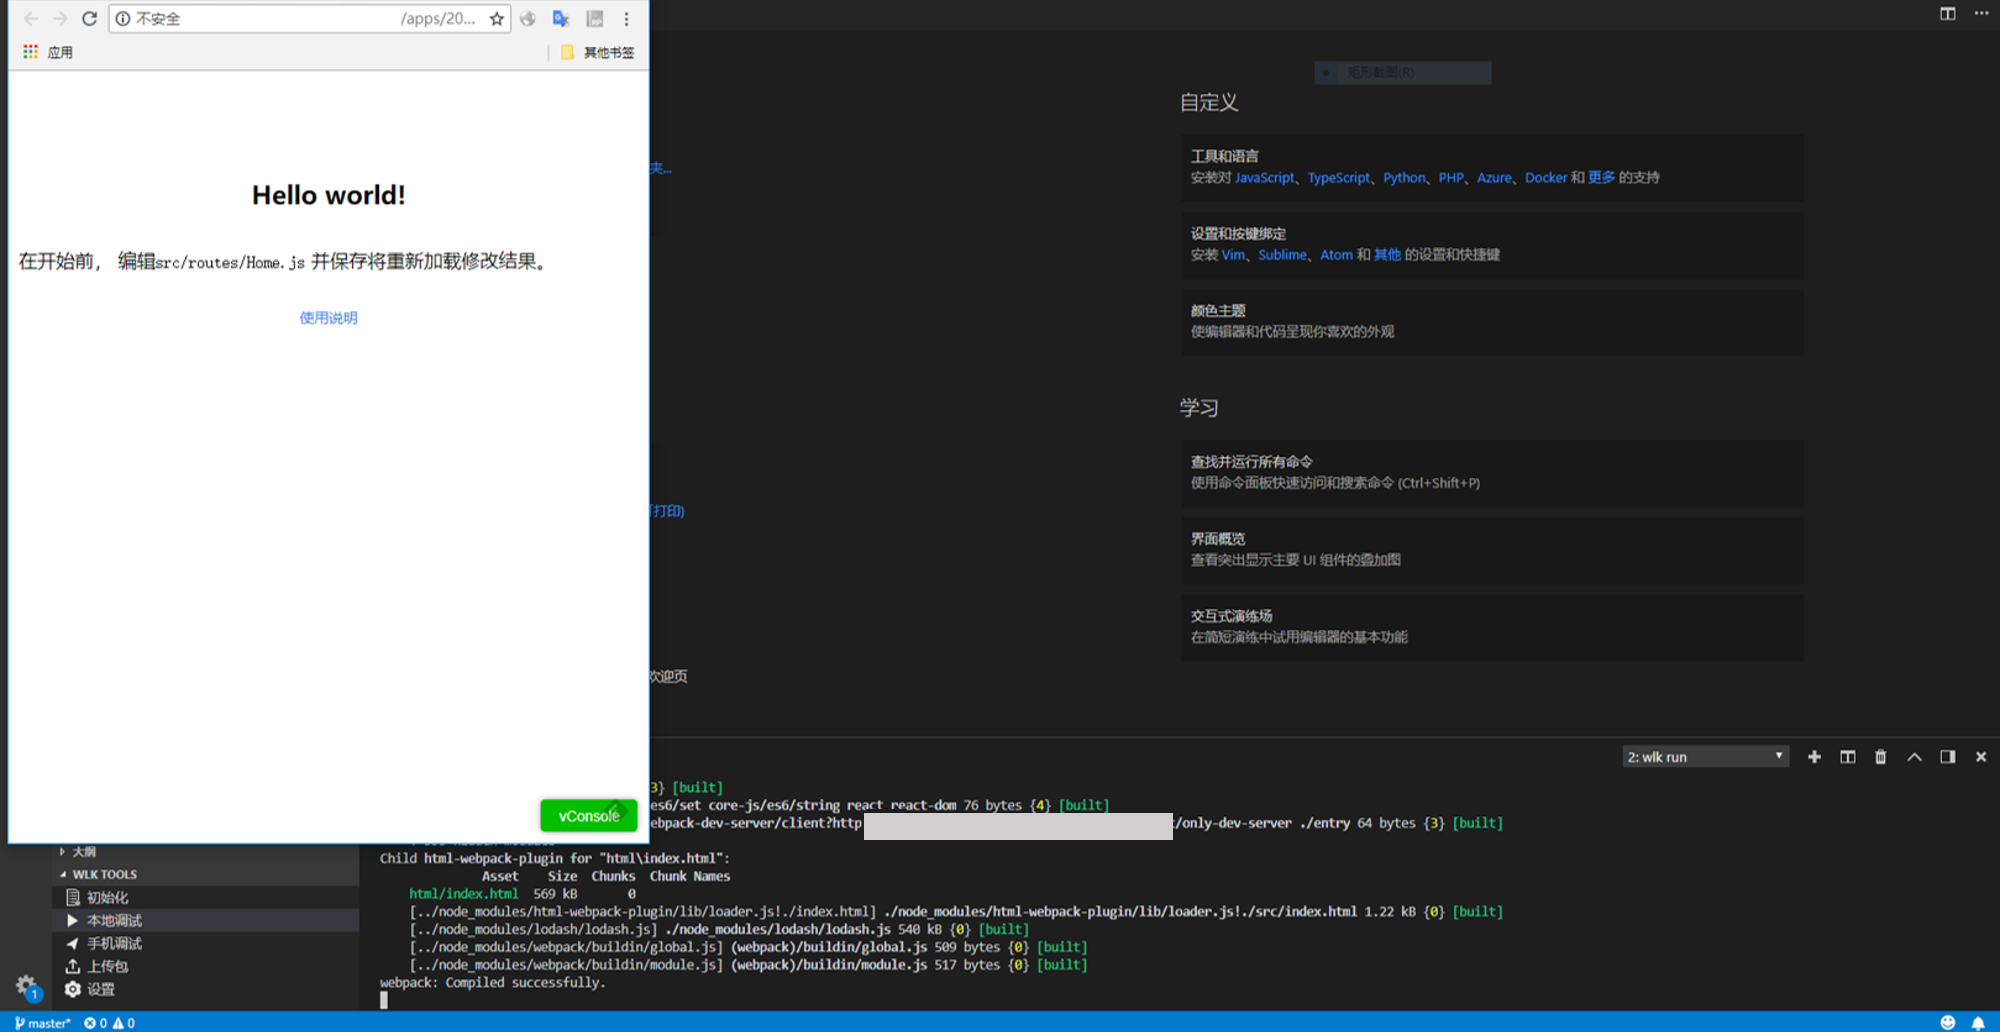Toggle the green vConsole button
2000x1032 pixels.
coord(588,816)
